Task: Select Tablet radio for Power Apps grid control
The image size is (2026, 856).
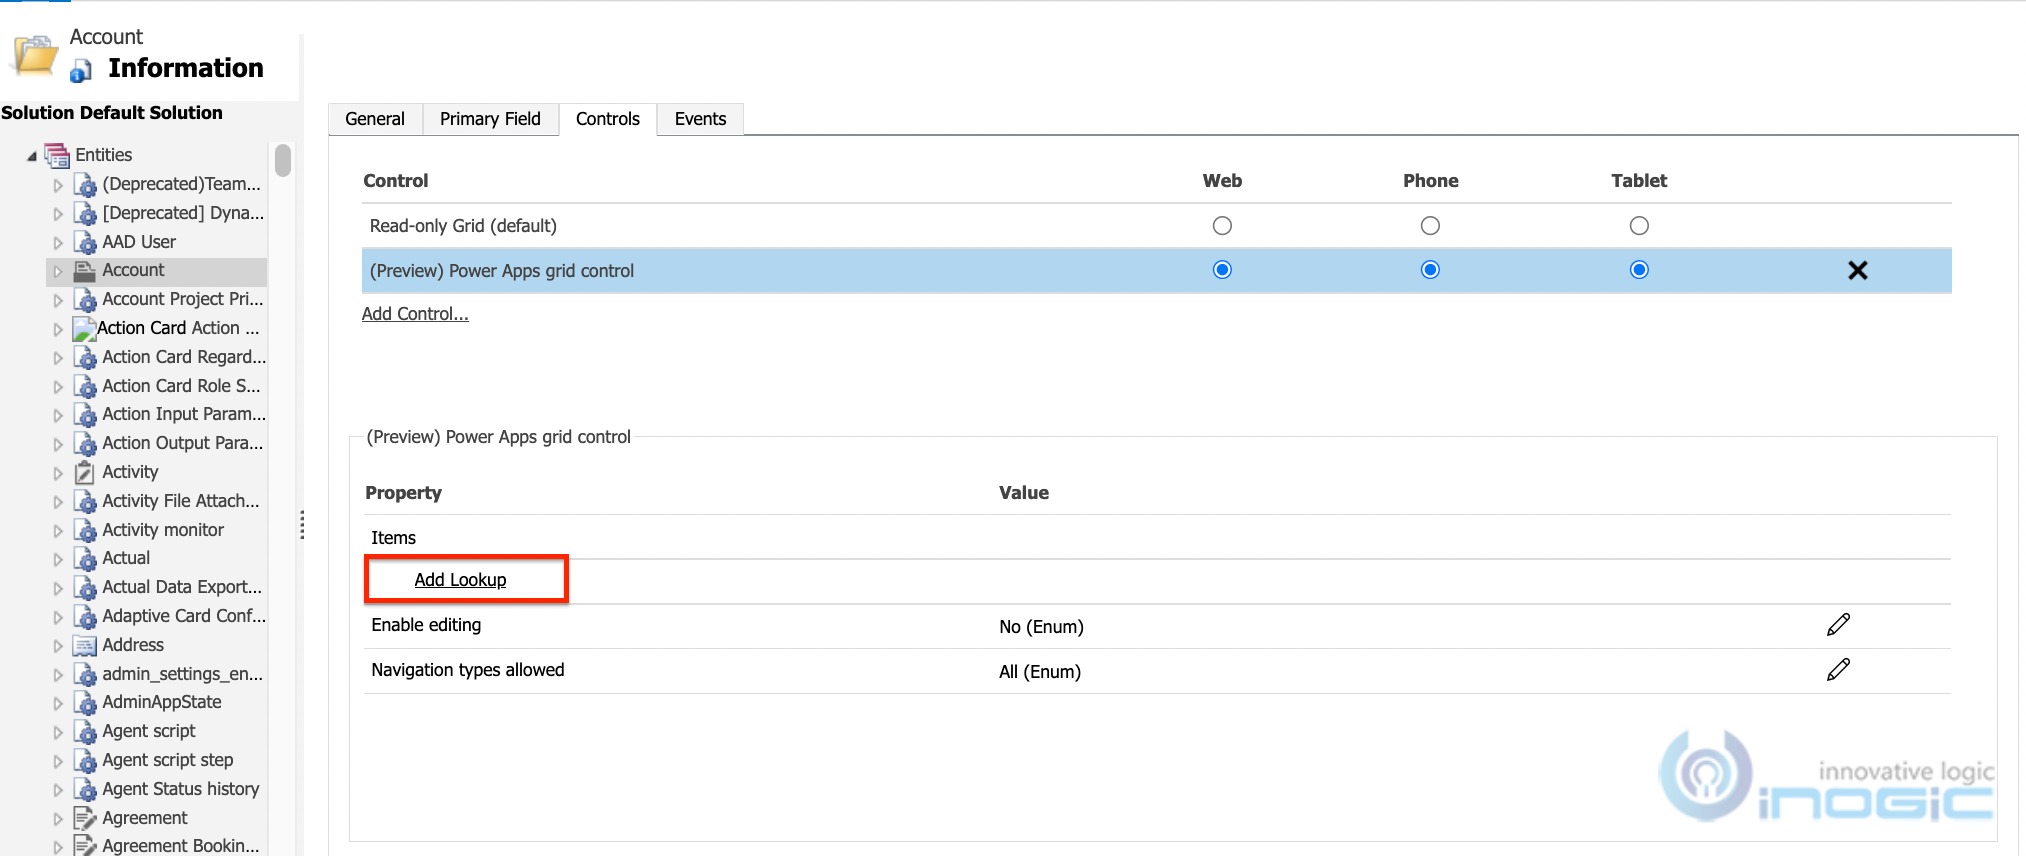Action: tap(1639, 270)
